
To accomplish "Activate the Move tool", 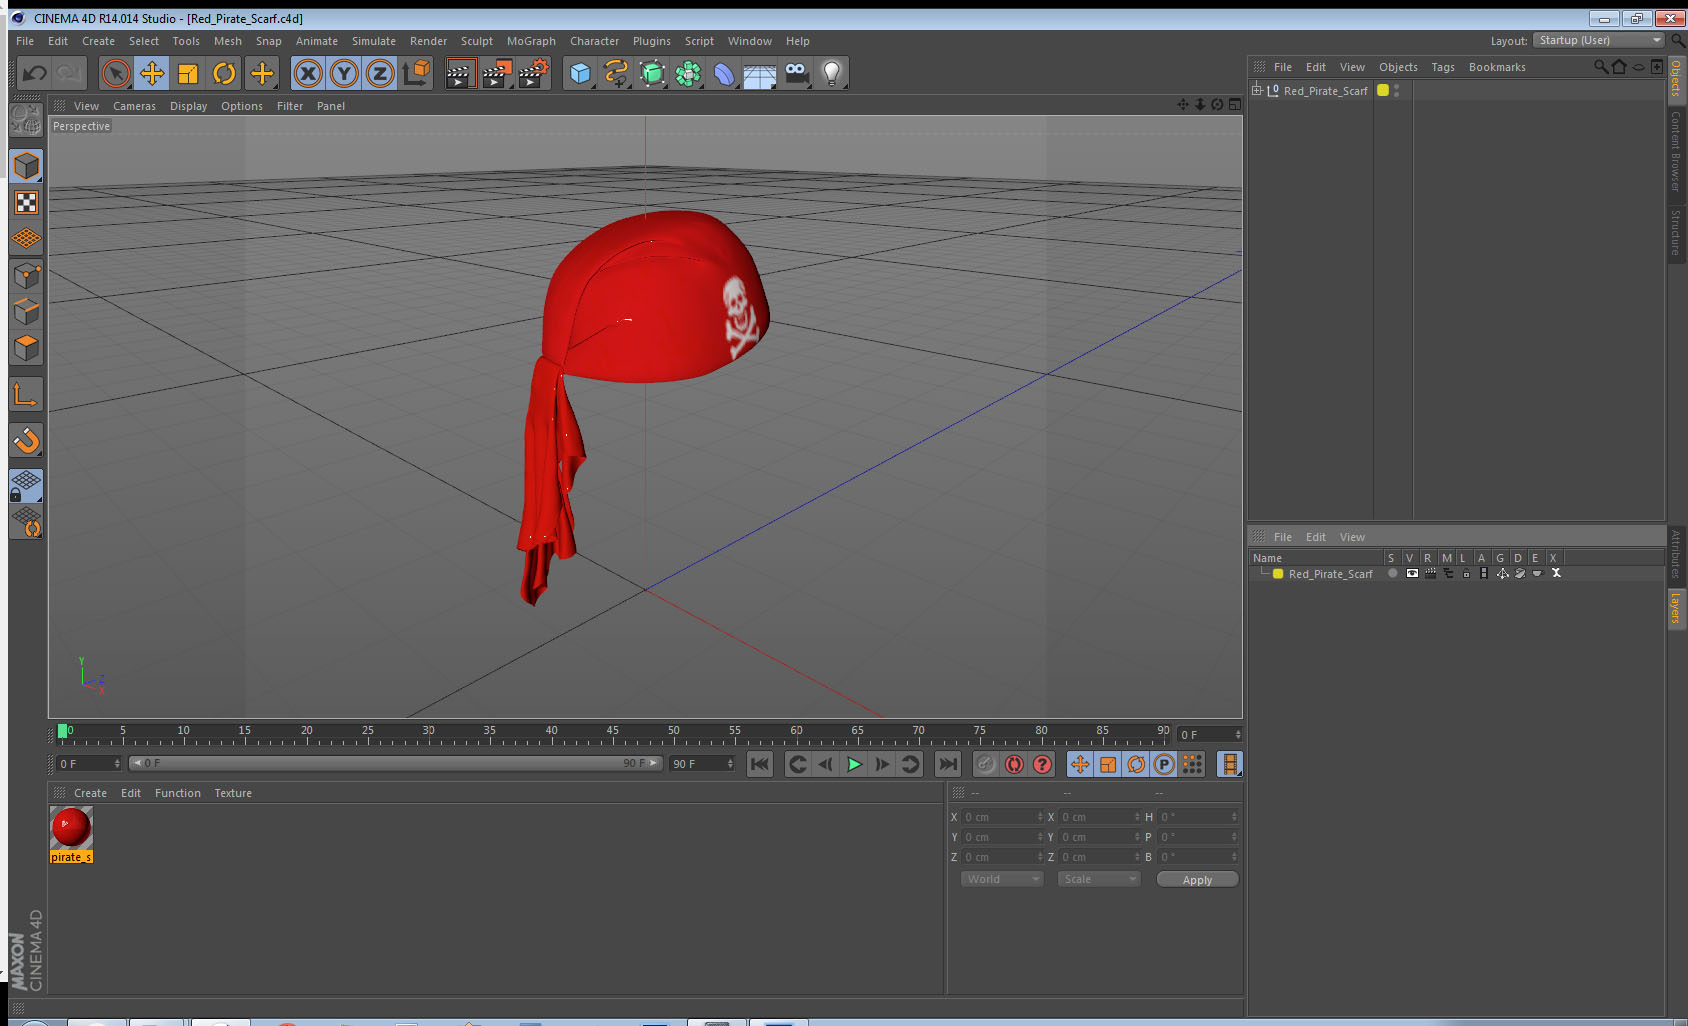I will click(x=152, y=73).
